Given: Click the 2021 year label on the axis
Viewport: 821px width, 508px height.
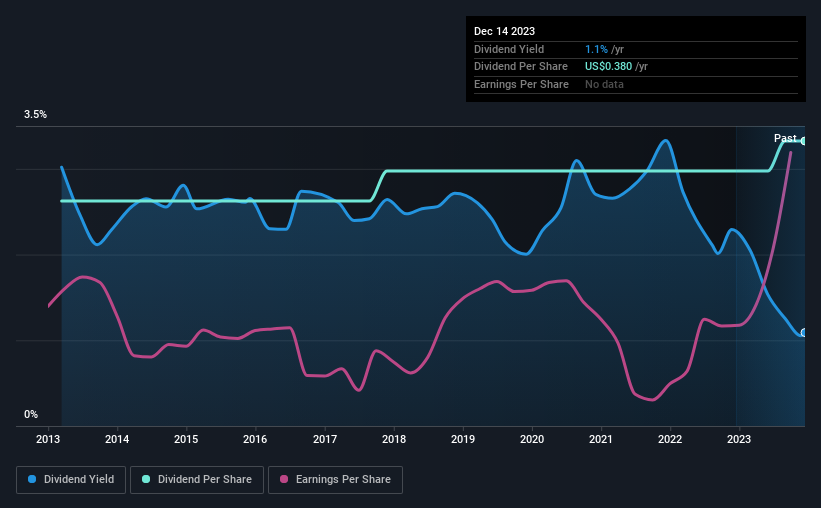Looking at the screenshot, I should point(601,439).
